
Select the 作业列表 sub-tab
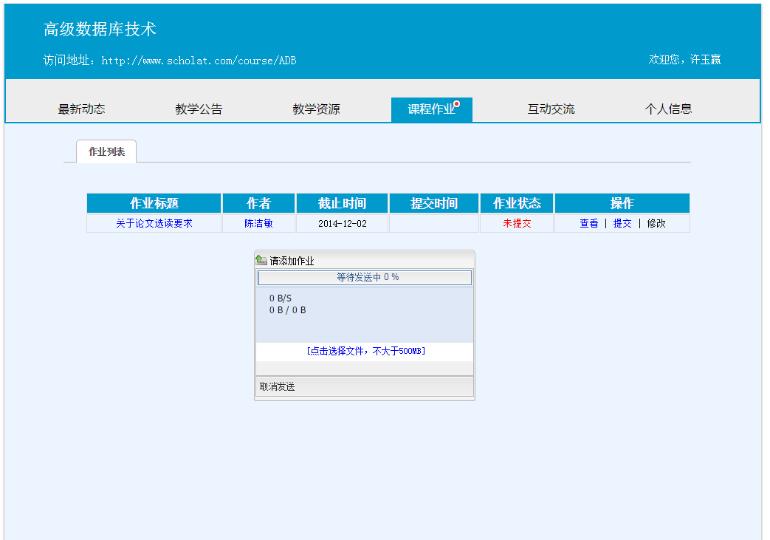tap(107, 152)
